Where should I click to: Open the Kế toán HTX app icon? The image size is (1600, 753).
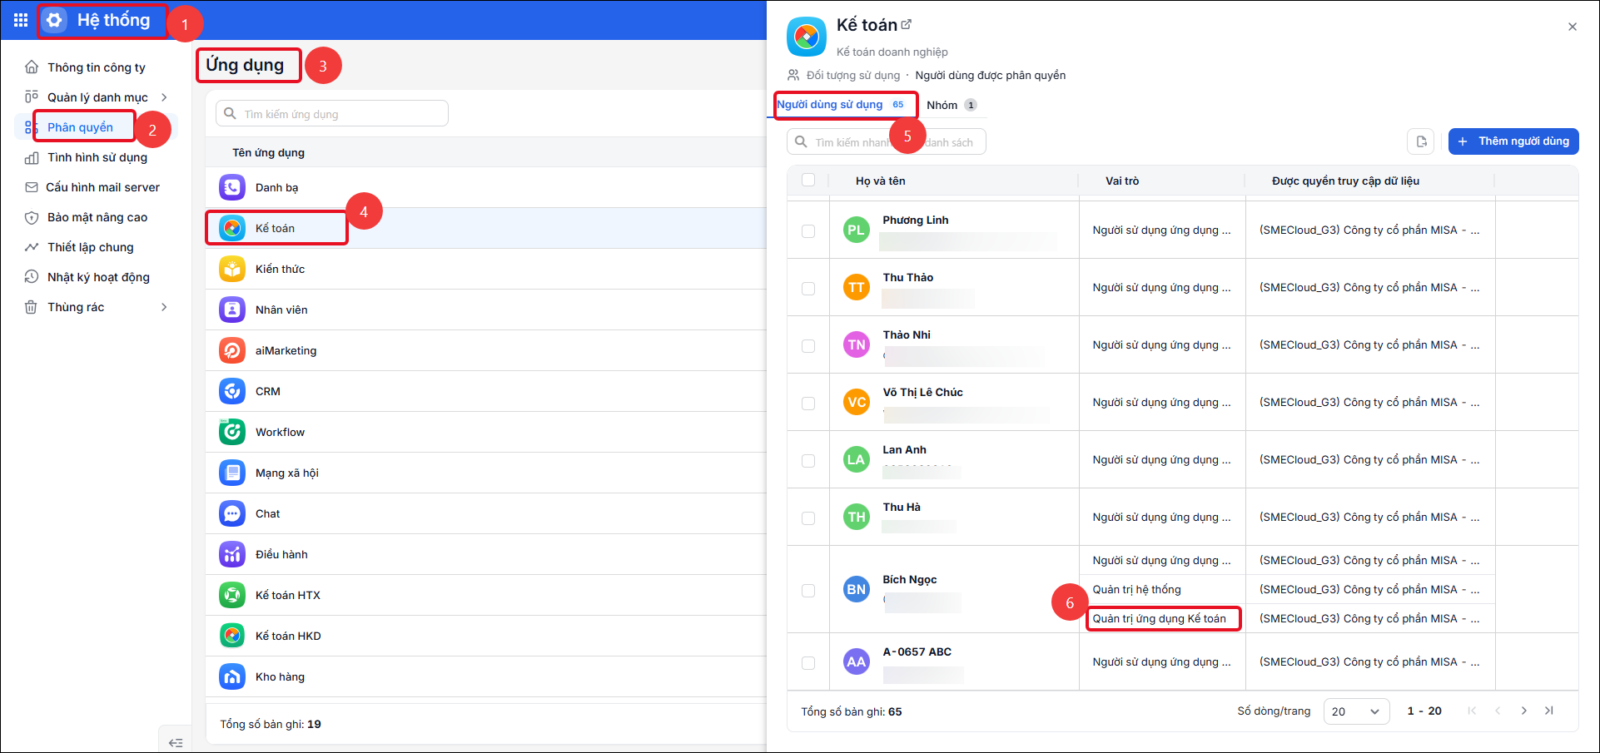pyautogui.click(x=232, y=595)
